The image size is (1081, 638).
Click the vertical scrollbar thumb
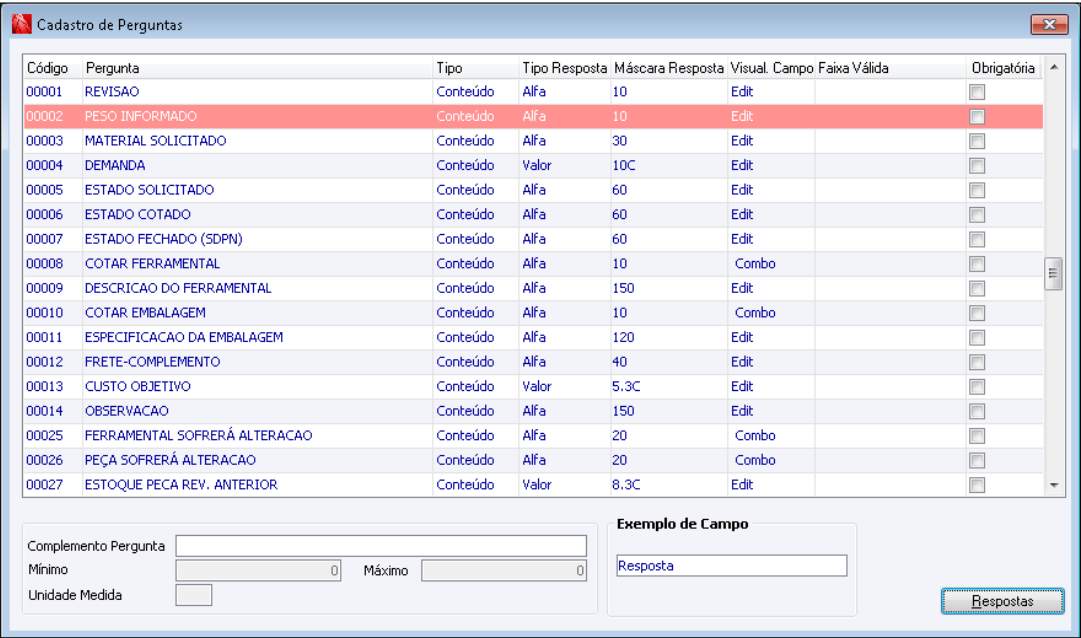(x=1053, y=274)
